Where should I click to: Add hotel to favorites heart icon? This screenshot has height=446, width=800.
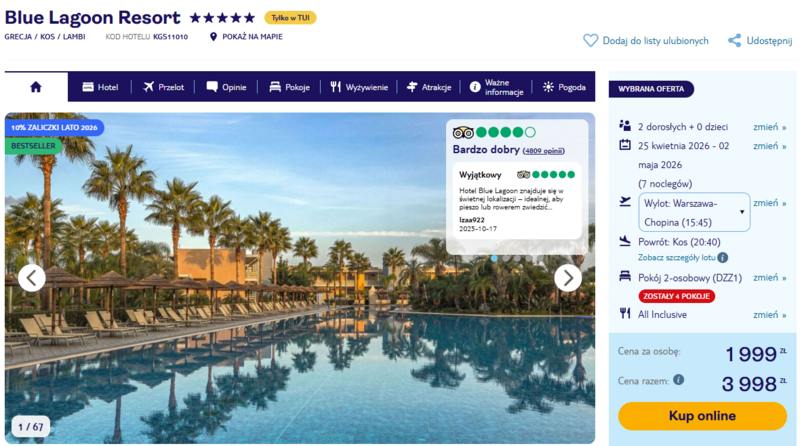click(590, 40)
